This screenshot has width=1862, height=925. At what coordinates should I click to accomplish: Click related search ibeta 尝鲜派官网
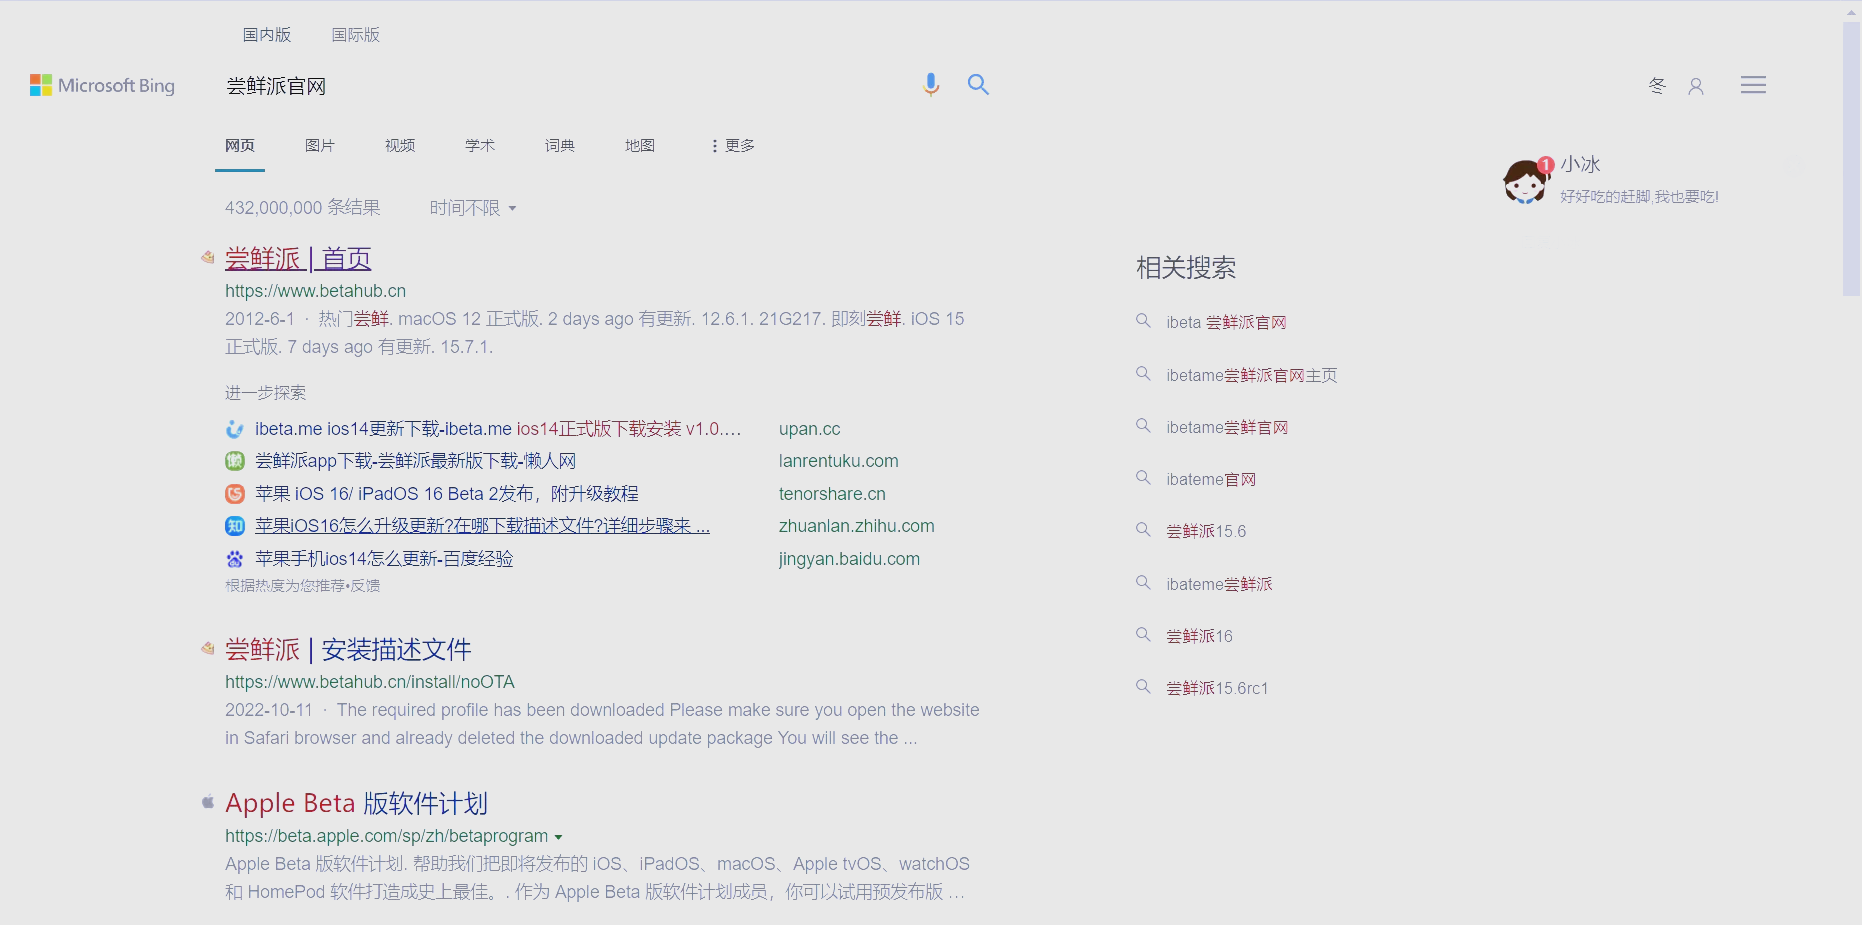1226,322
